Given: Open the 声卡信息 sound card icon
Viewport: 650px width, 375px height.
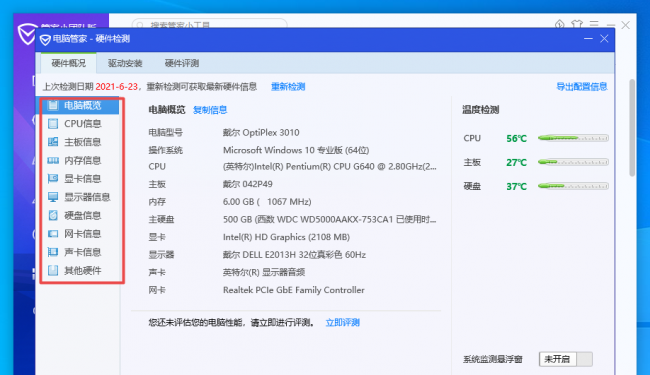Looking at the screenshot, I should click(53, 252).
